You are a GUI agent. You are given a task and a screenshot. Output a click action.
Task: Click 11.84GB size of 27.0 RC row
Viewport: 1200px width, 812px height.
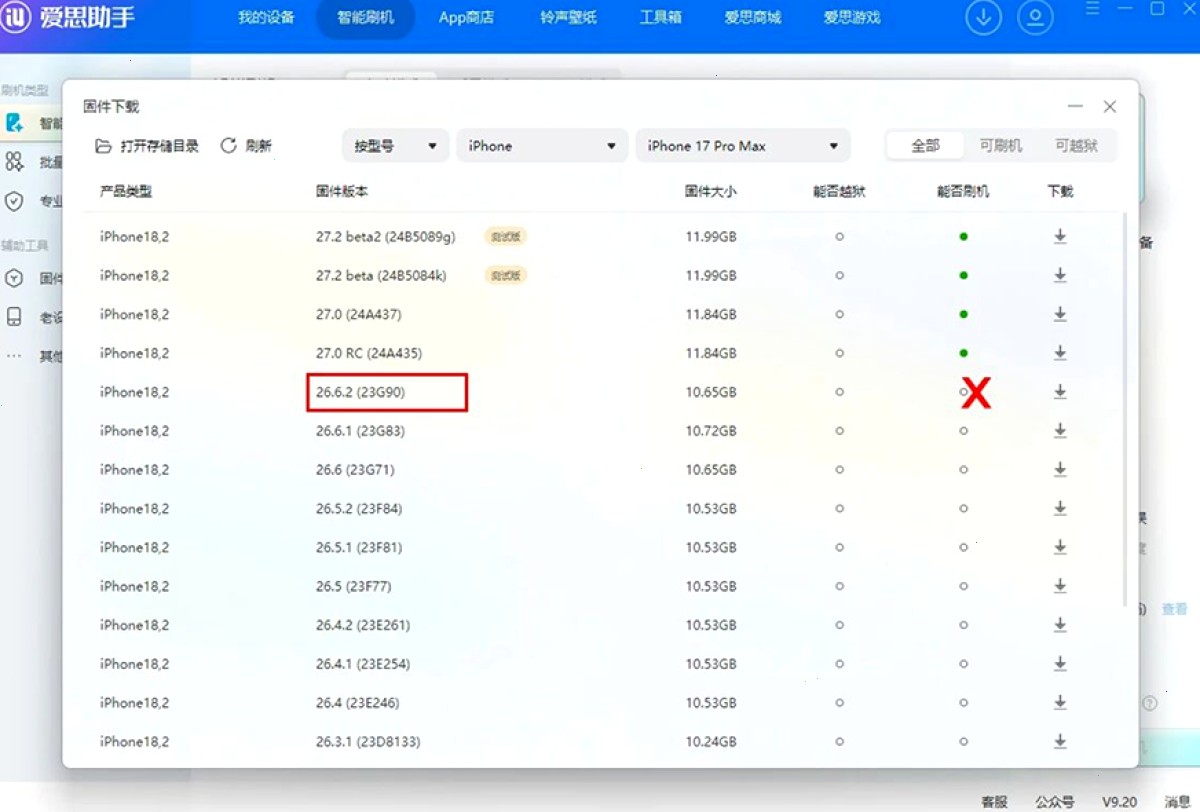[711, 353]
